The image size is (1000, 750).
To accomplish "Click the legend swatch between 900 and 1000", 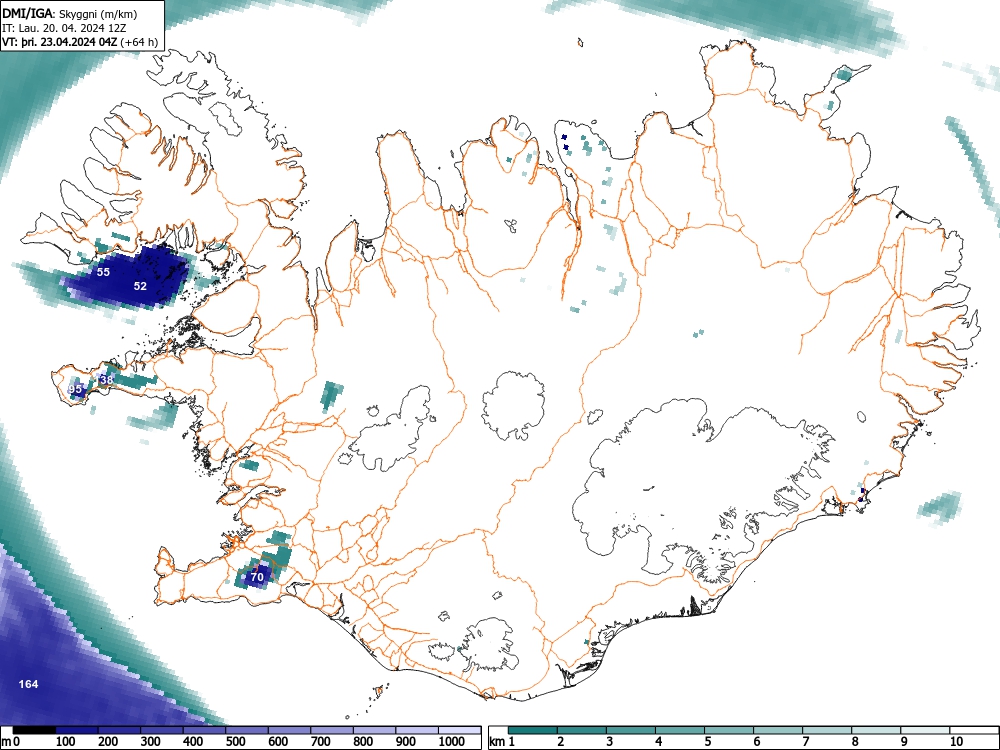I will (417, 730).
